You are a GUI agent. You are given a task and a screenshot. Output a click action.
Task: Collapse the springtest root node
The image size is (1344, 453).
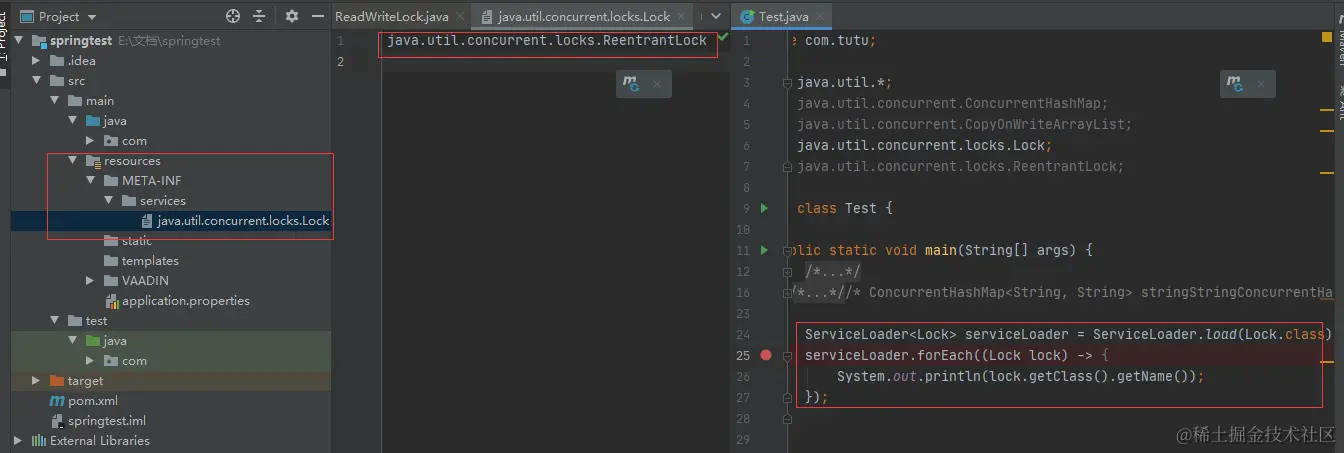coord(20,41)
